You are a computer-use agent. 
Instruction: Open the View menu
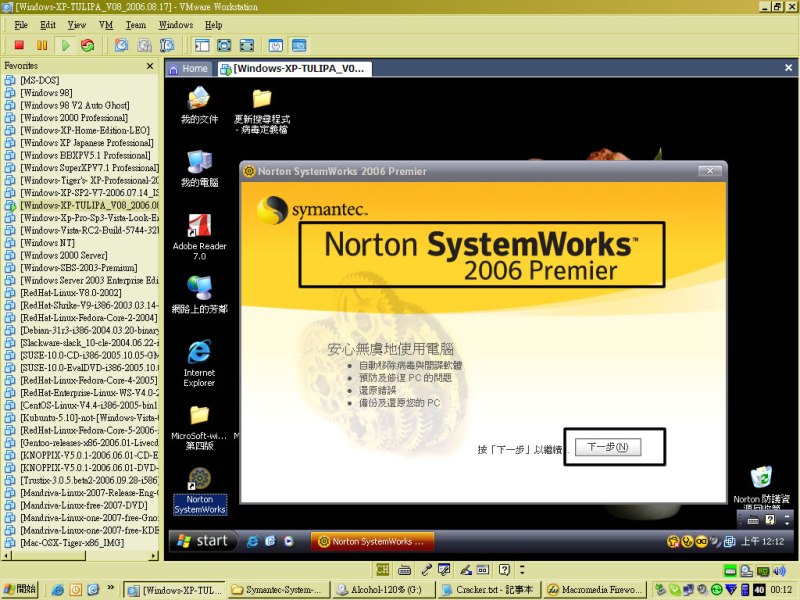[77, 25]
